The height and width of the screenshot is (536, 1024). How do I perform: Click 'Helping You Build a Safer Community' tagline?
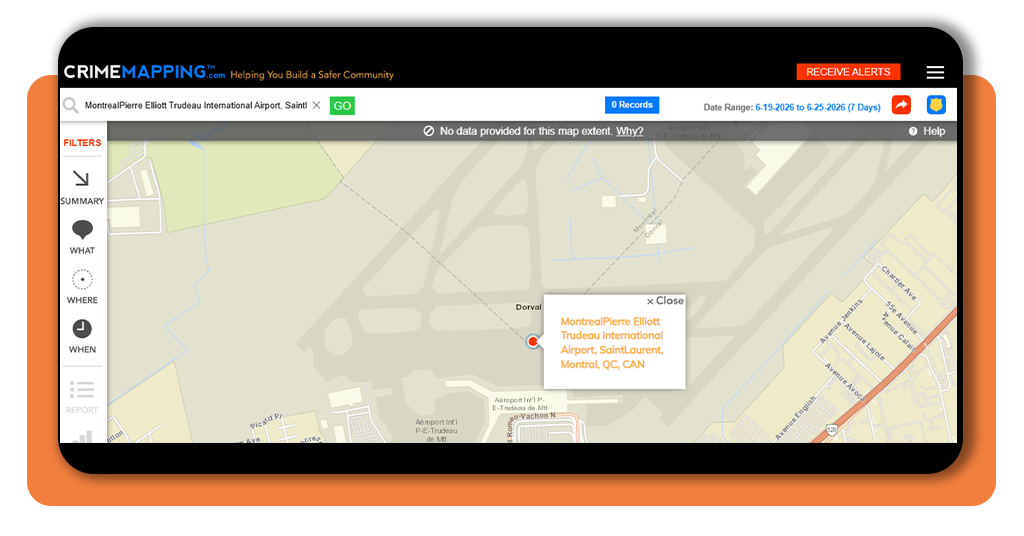312,74
